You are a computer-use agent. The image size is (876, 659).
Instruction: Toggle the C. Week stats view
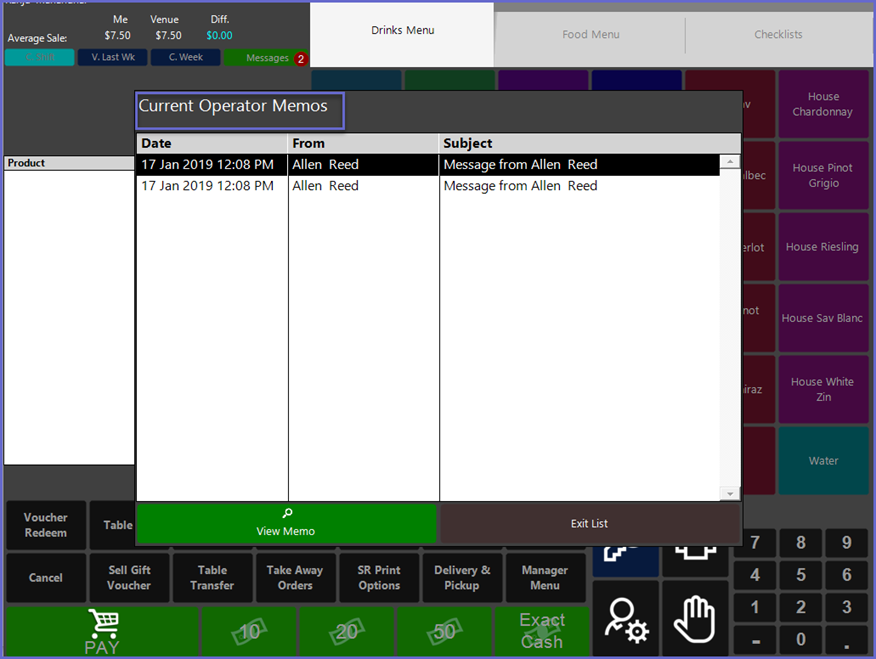click(x=185, y=58)
